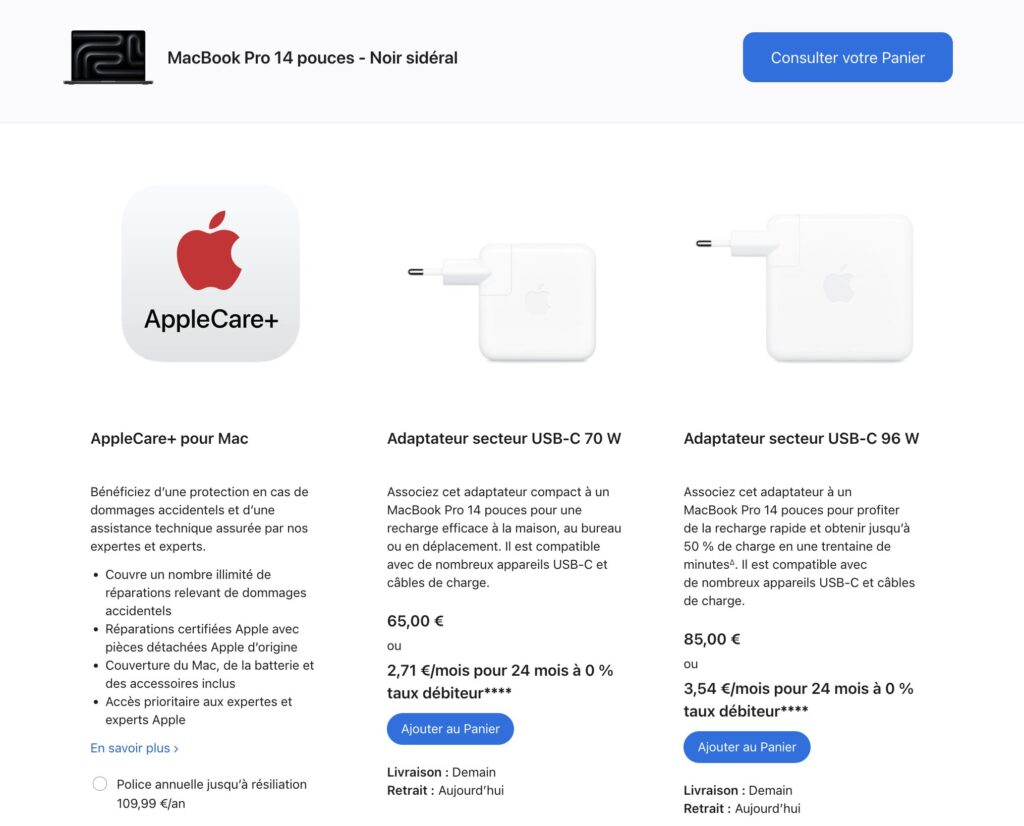
Task: Click the 2,71 €/mois financing offer text
Action: coord(500,681)
